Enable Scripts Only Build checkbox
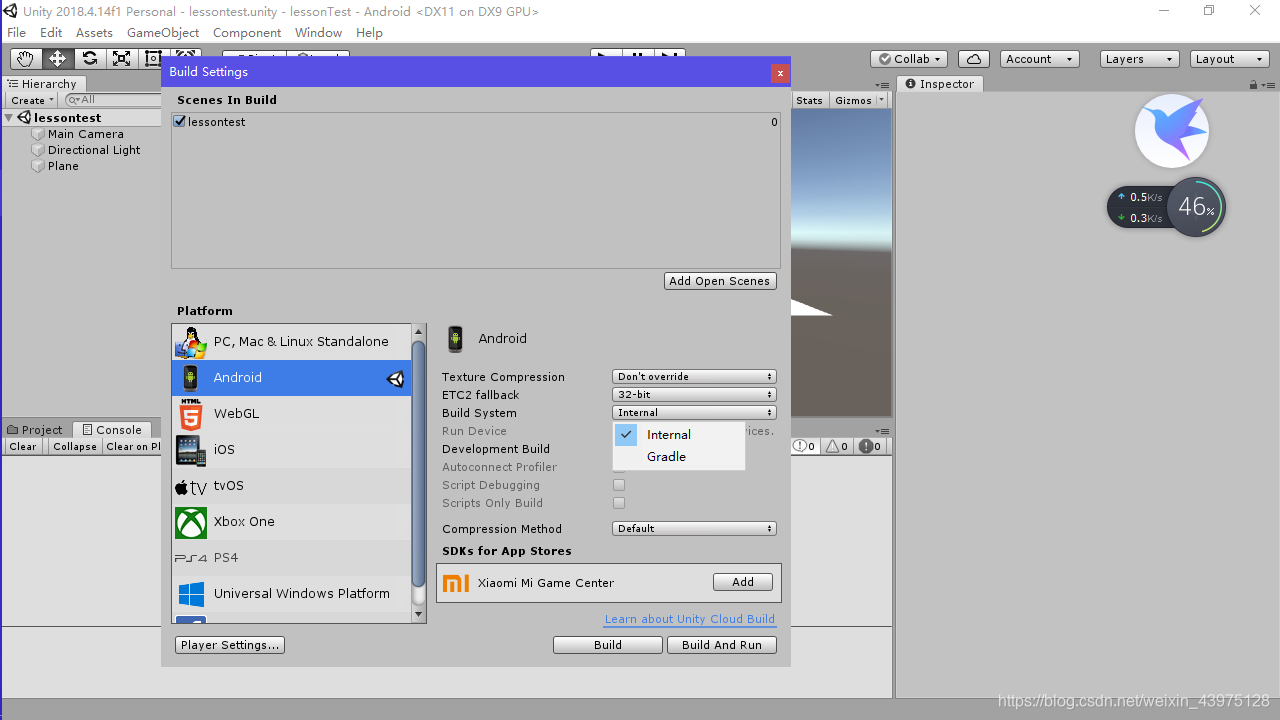This screenshot has height=720, width=1280. (619, 503)
